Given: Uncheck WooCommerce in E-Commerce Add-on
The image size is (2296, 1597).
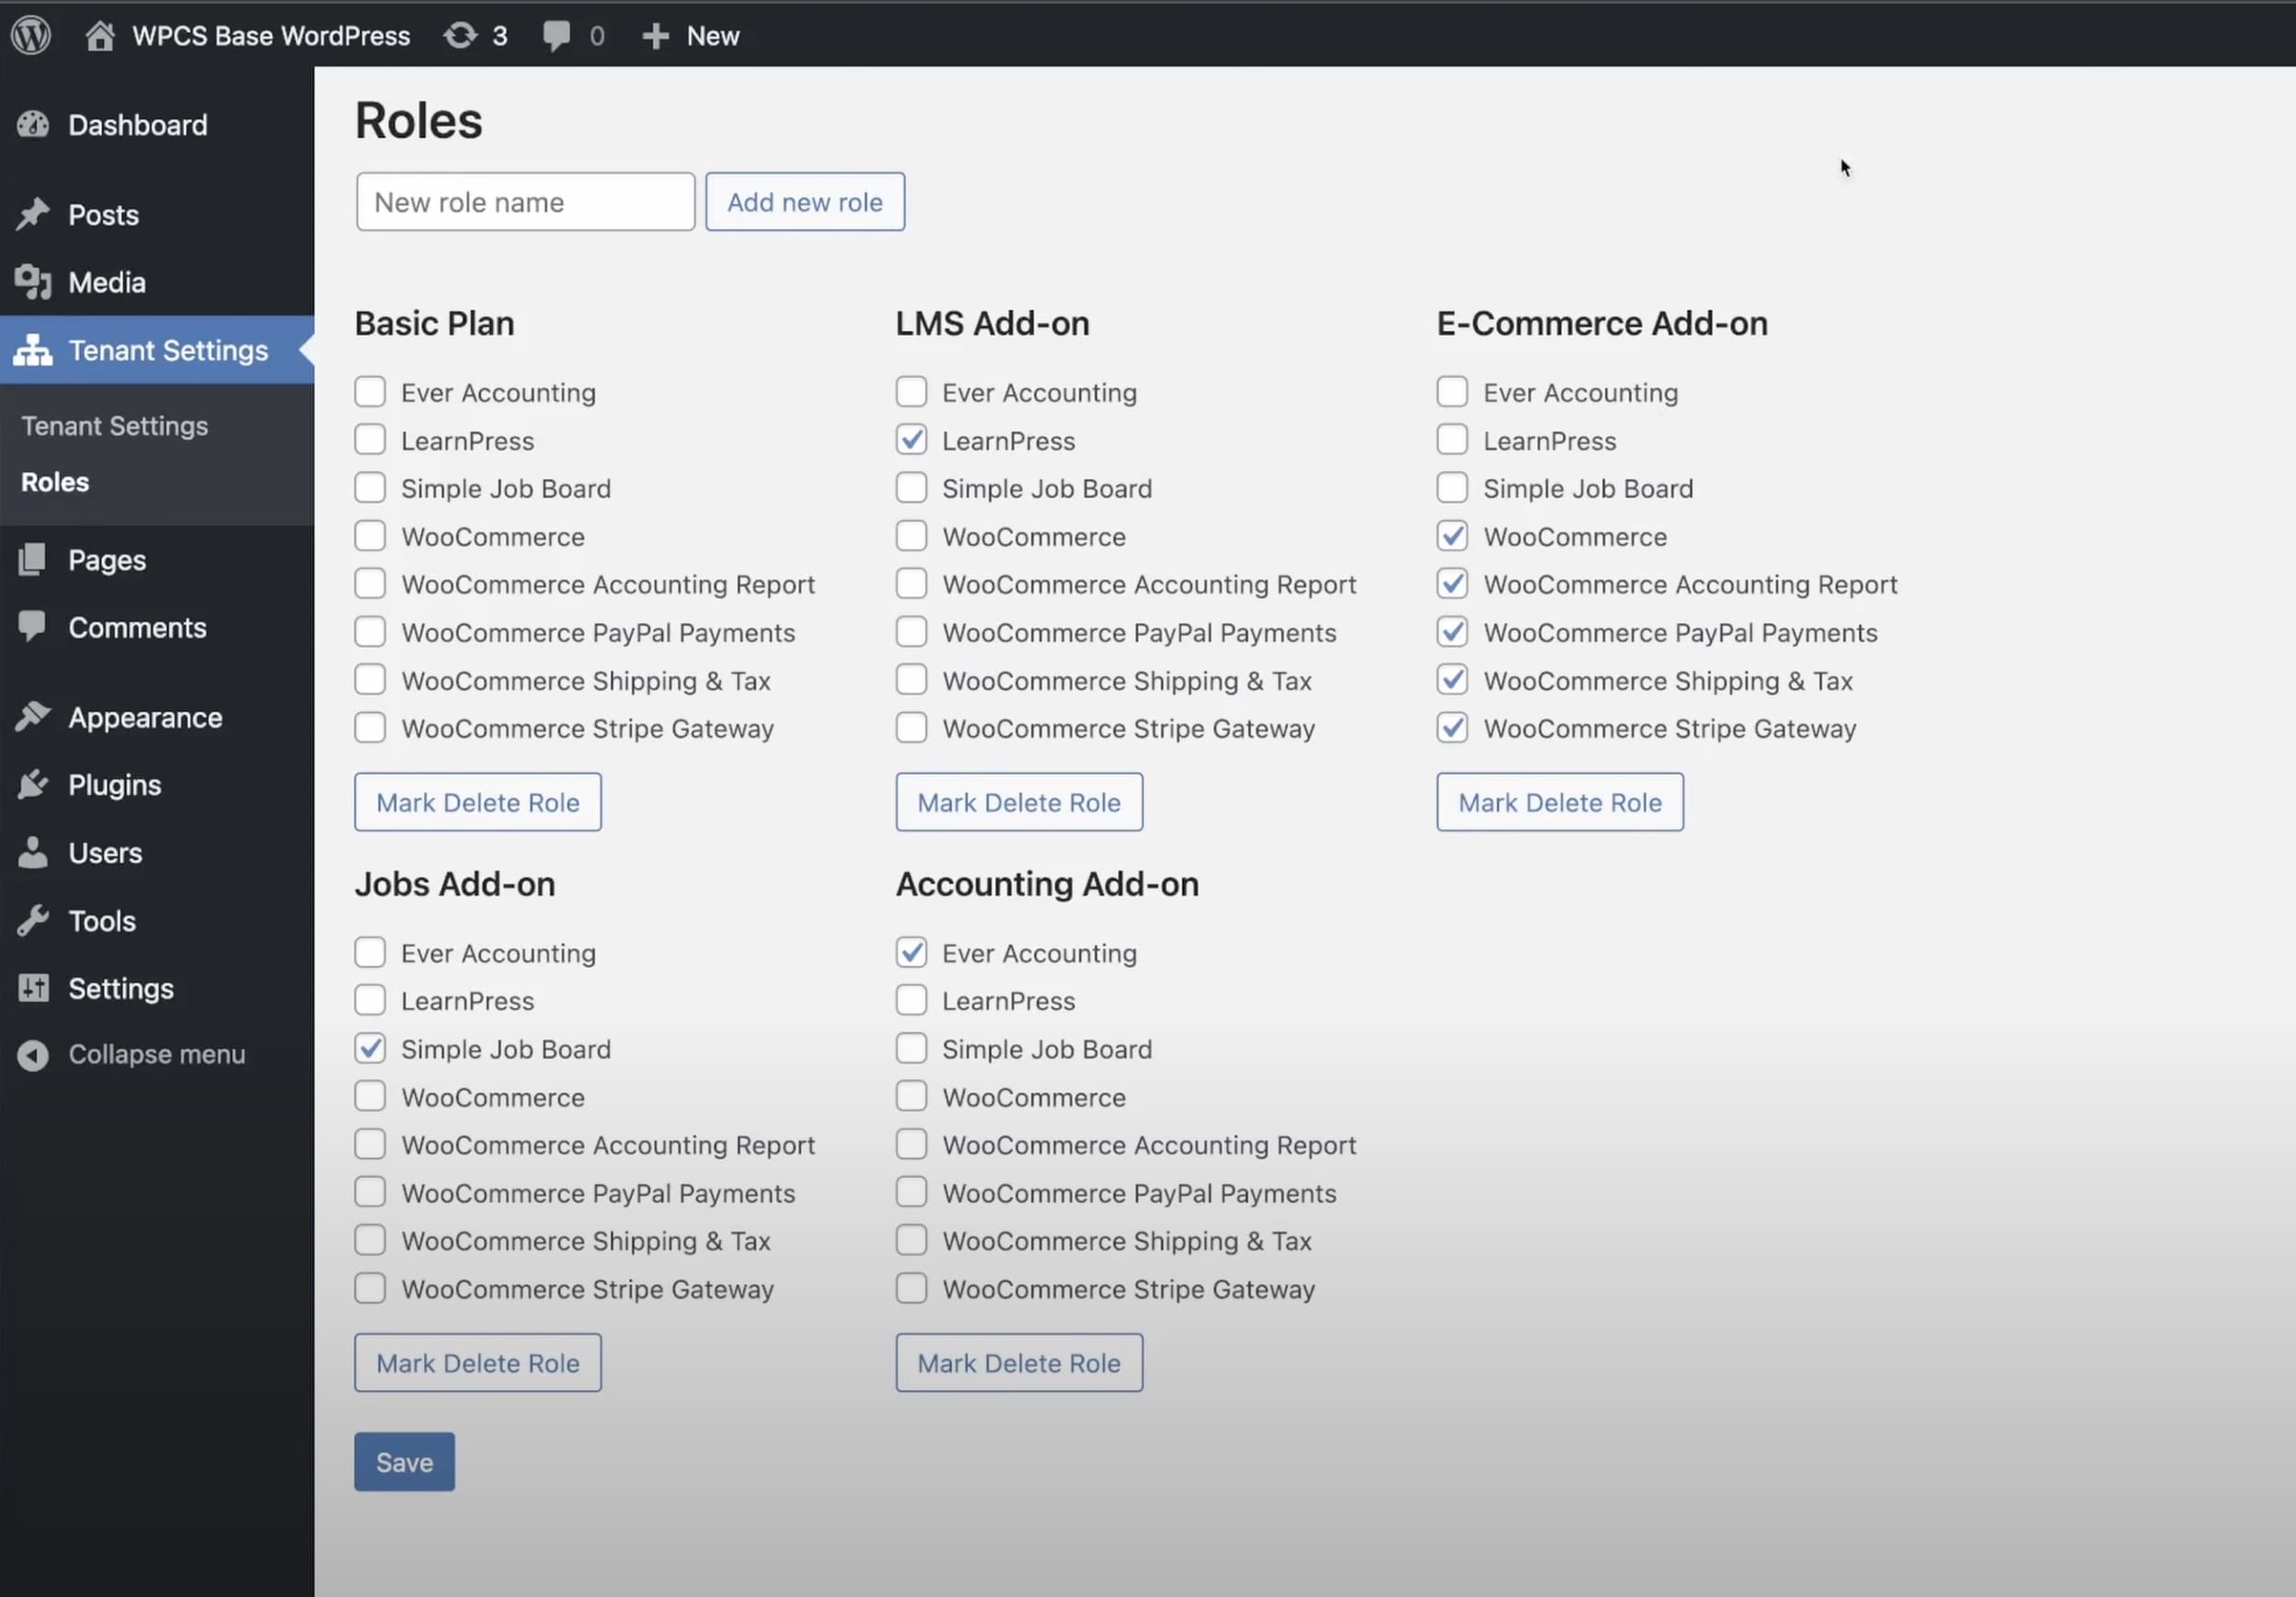Looking at the screenshot, I should [x=1452, y=536].
